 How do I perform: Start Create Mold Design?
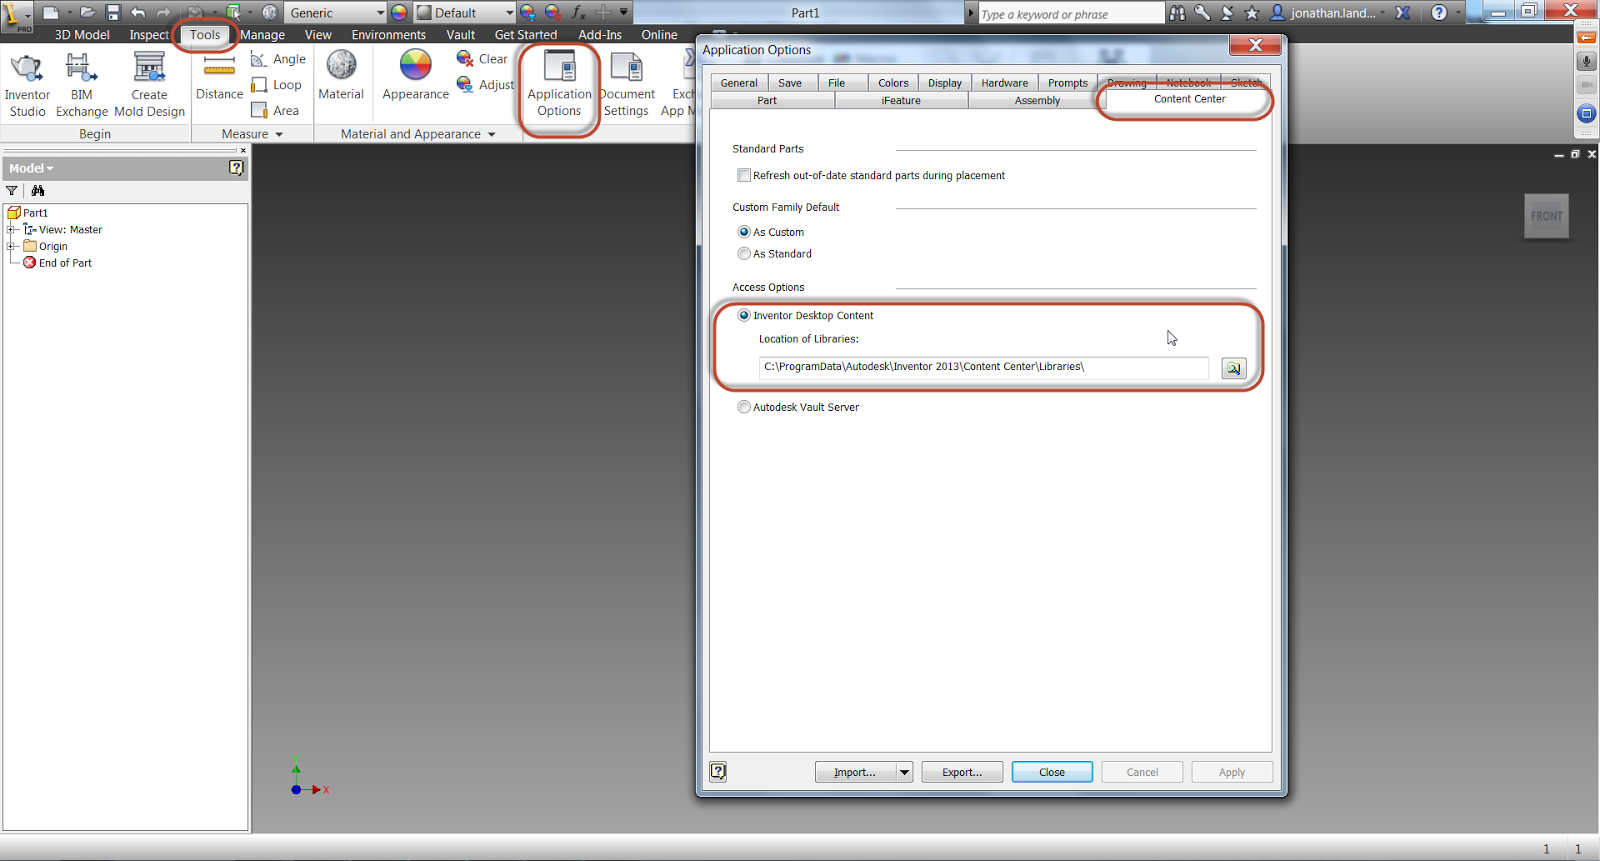(149, 85)
